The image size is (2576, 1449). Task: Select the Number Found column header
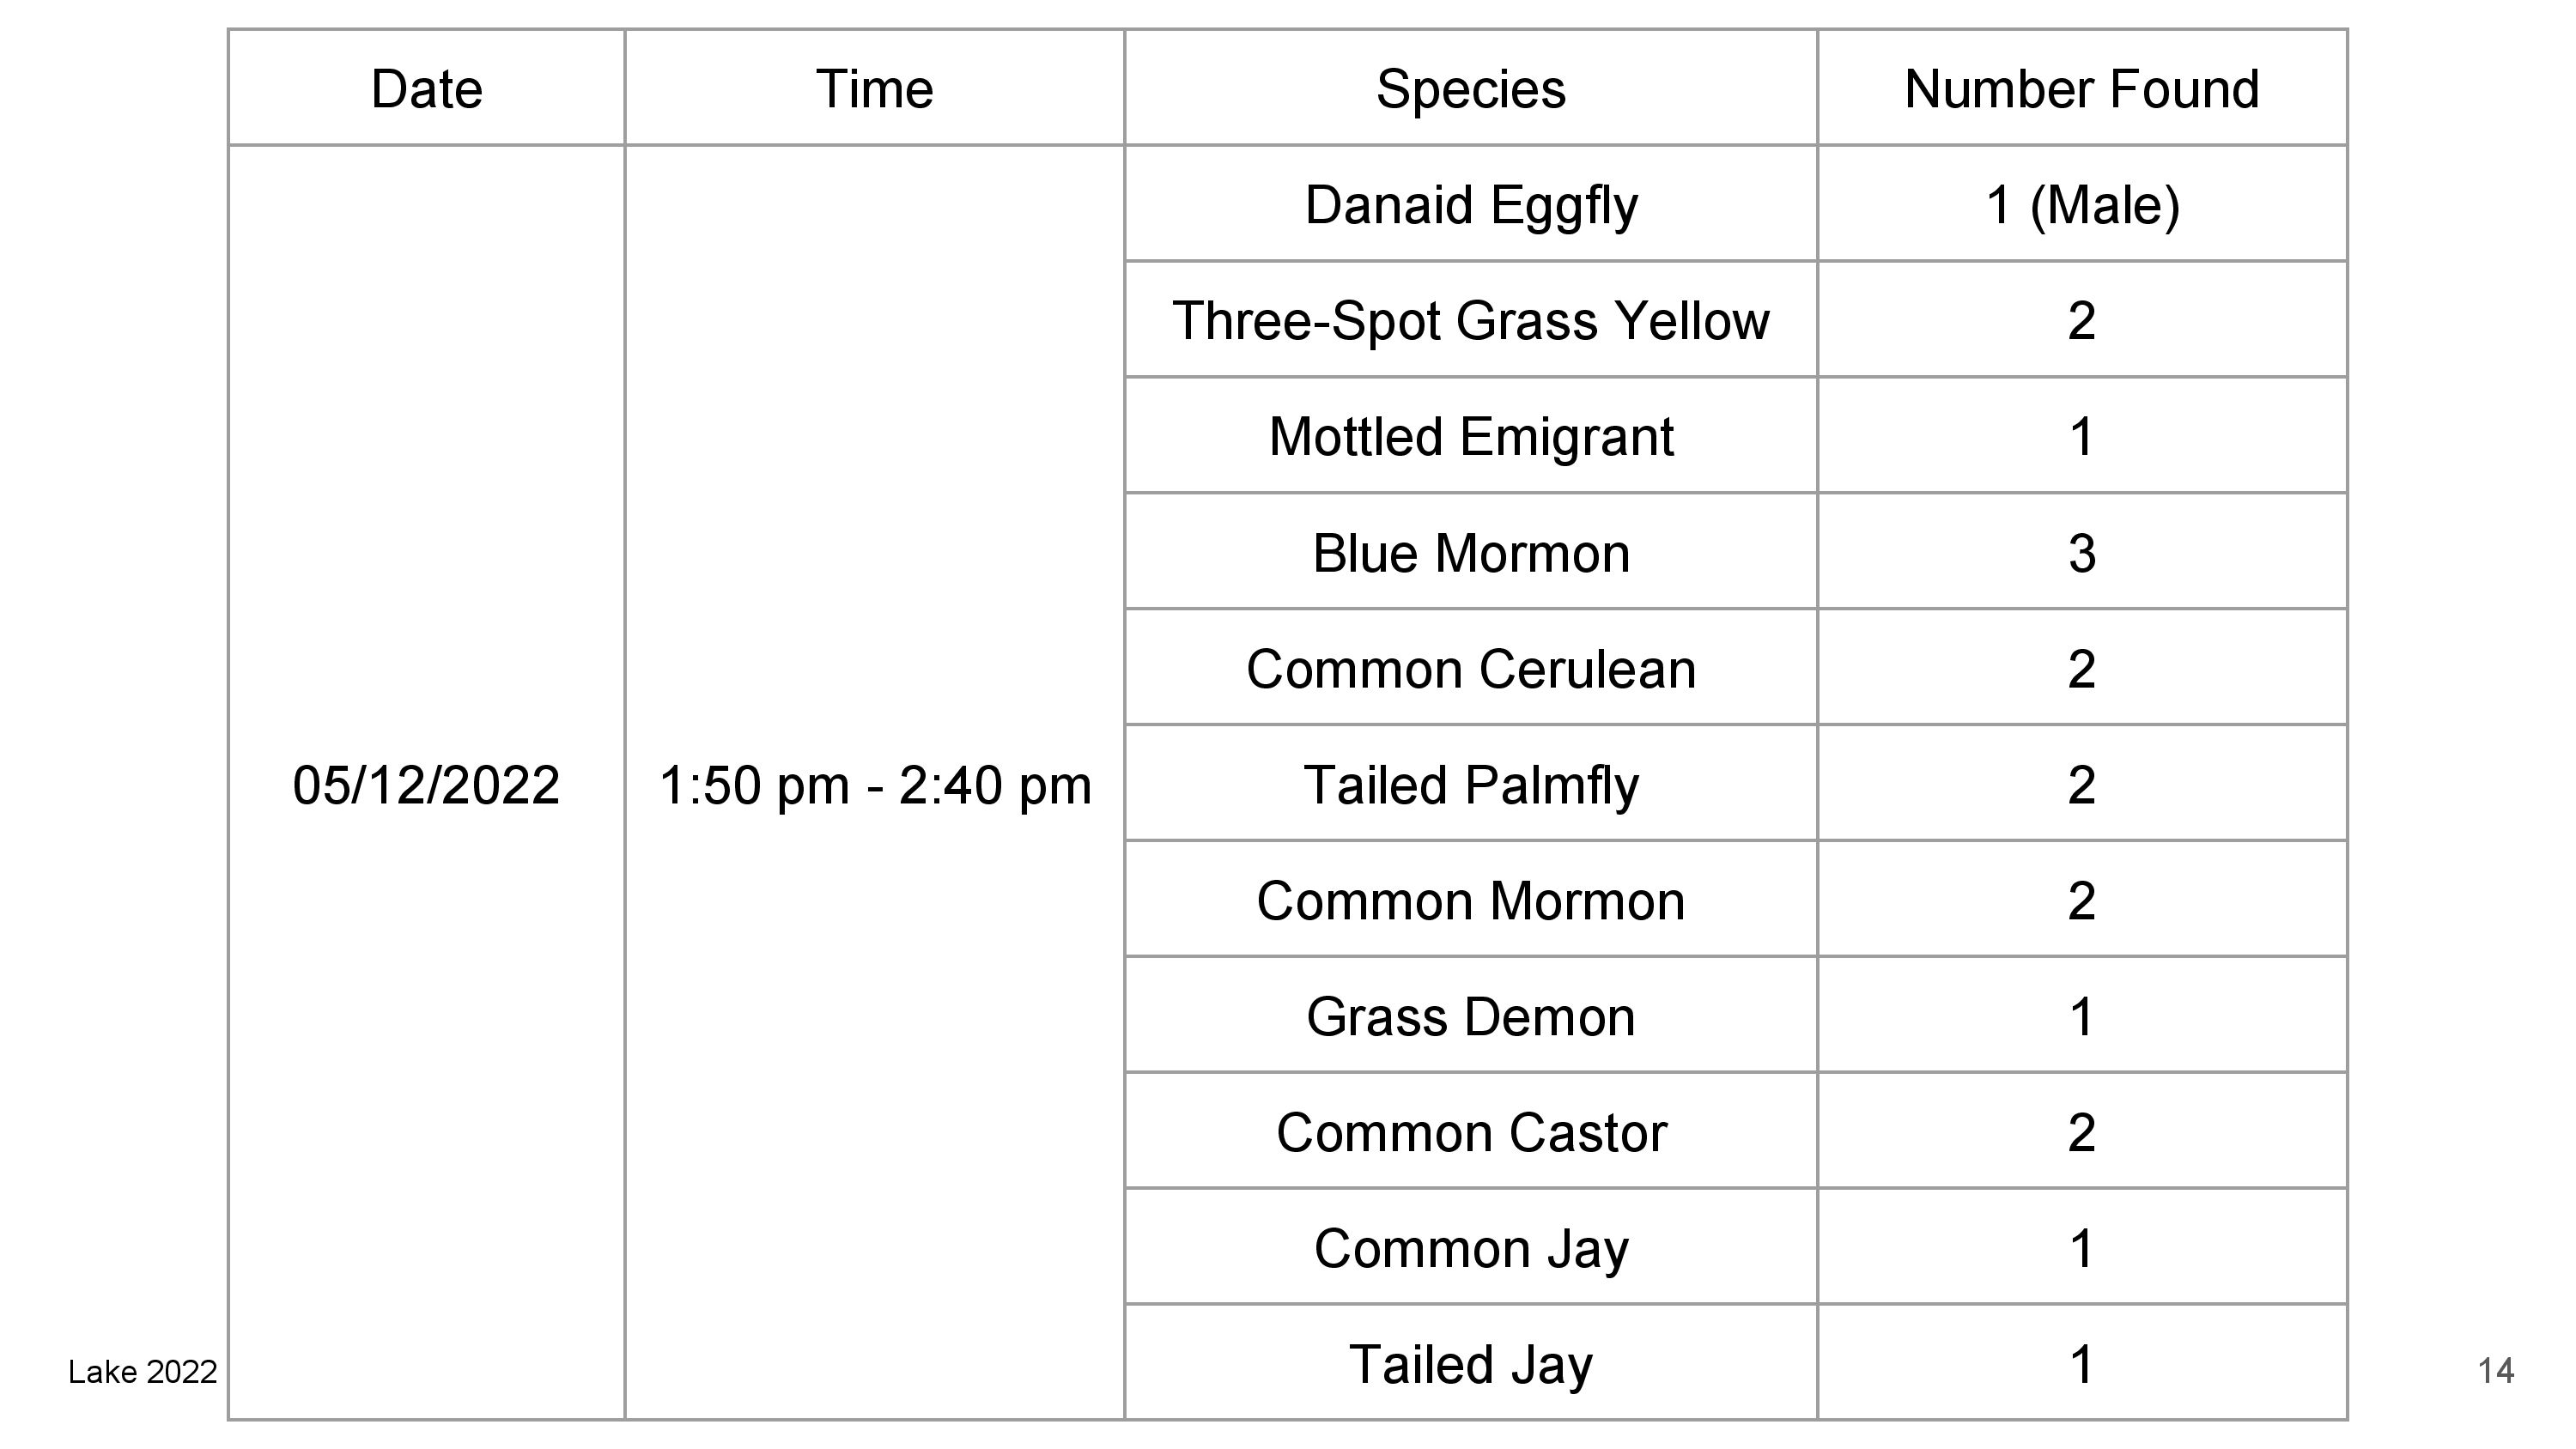pyautogui.click(x=2081, y=89)
